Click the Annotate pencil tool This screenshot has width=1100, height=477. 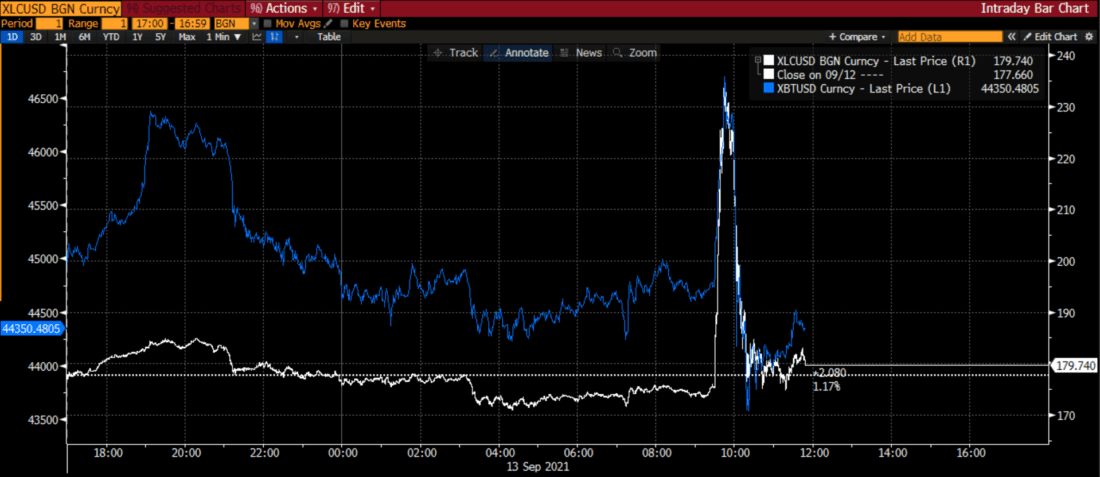tap(519, 53)
